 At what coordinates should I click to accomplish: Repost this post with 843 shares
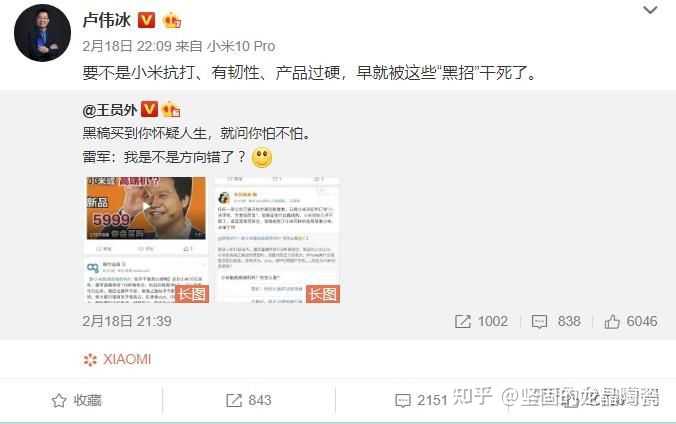pos(249,400)
